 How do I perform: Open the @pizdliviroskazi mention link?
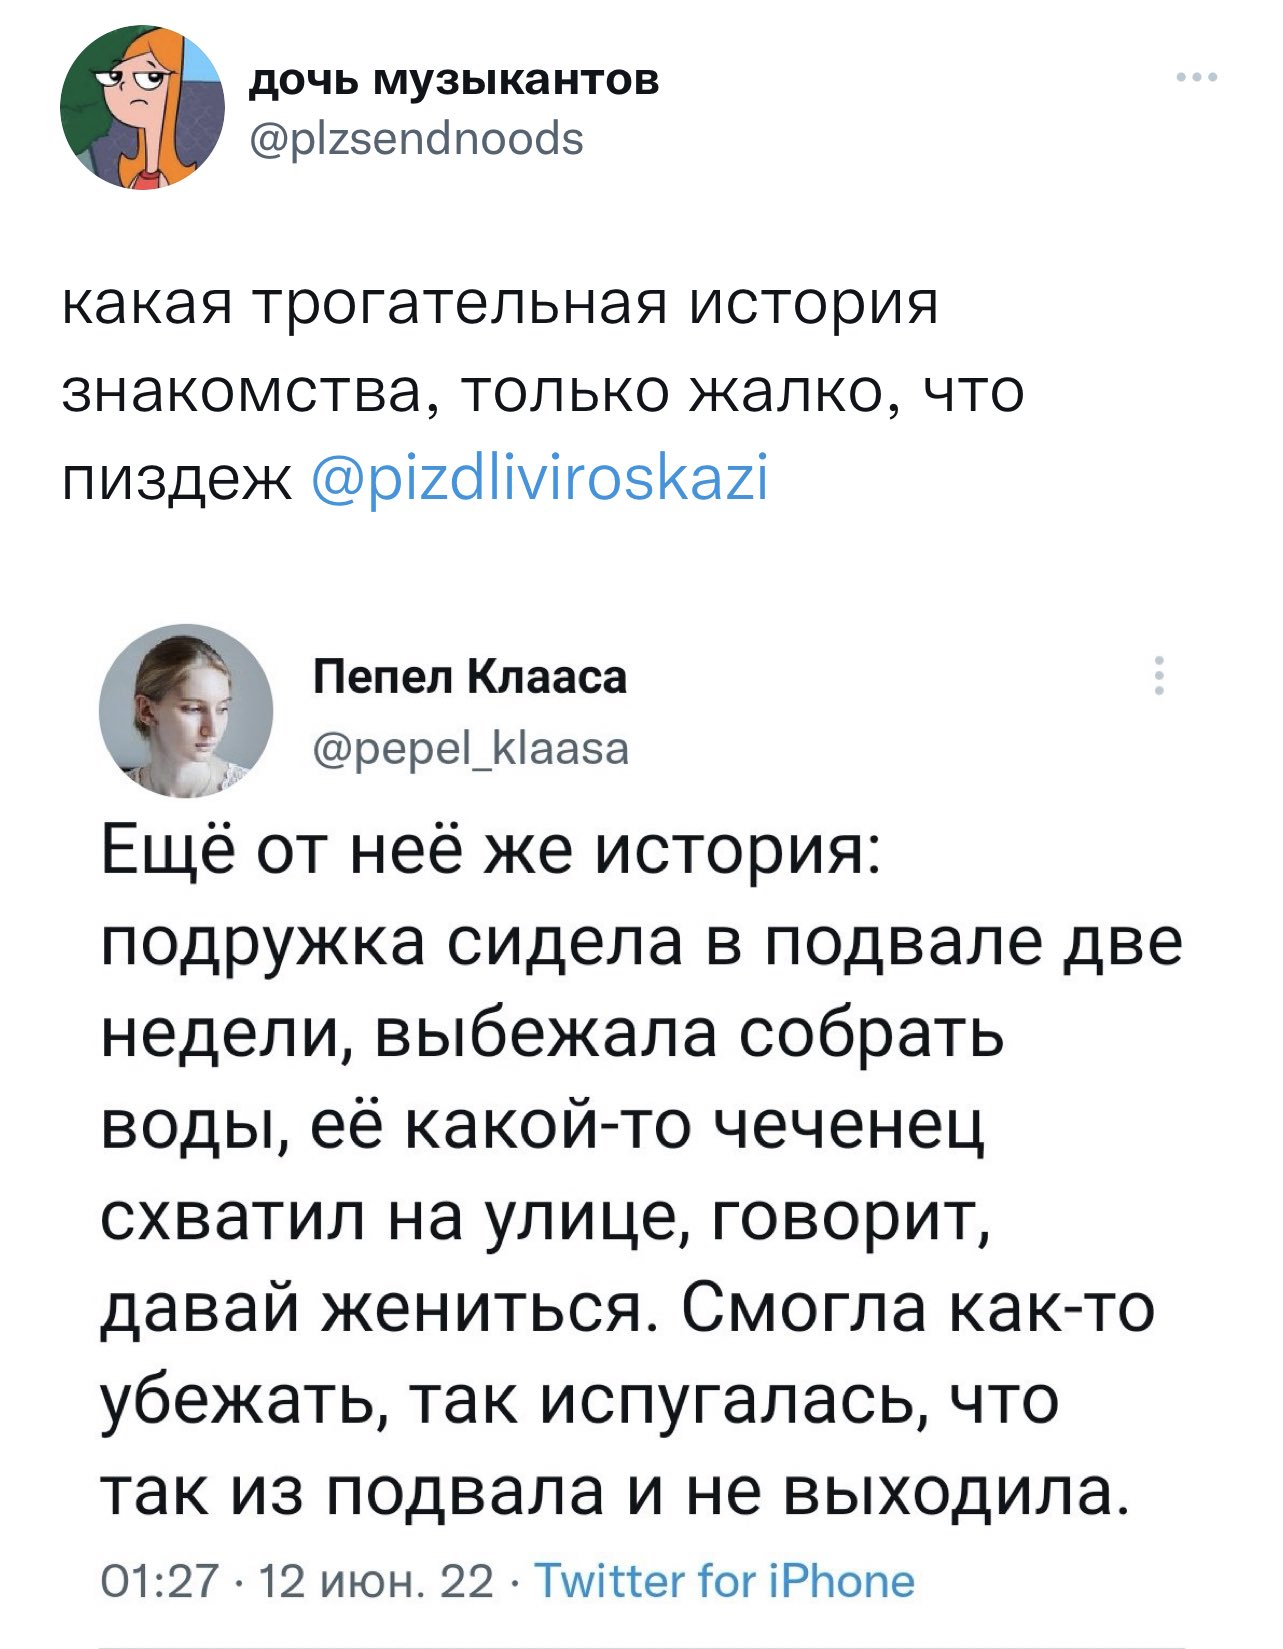coord(541,479)
